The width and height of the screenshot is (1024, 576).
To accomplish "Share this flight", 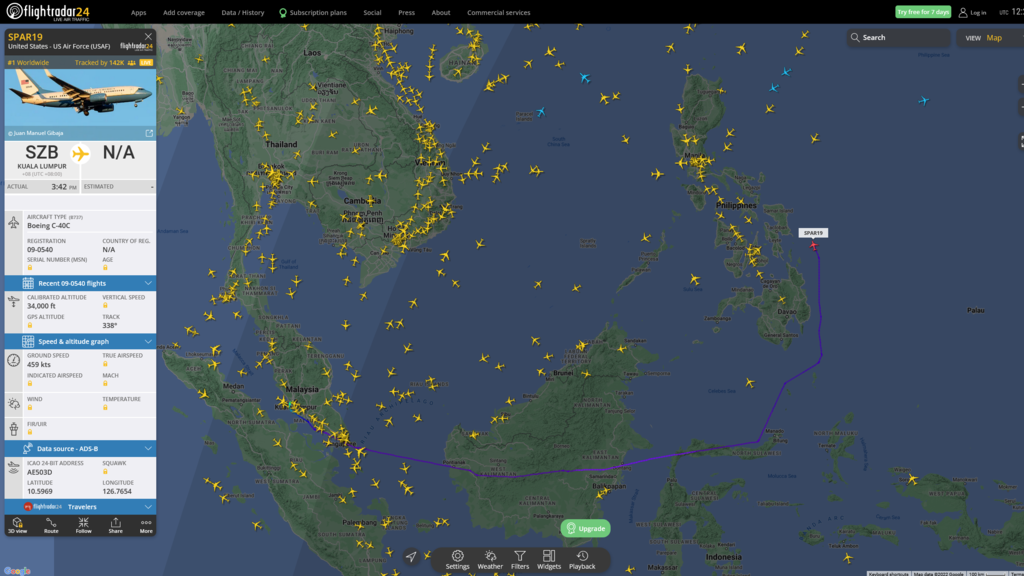I will 116,525.
